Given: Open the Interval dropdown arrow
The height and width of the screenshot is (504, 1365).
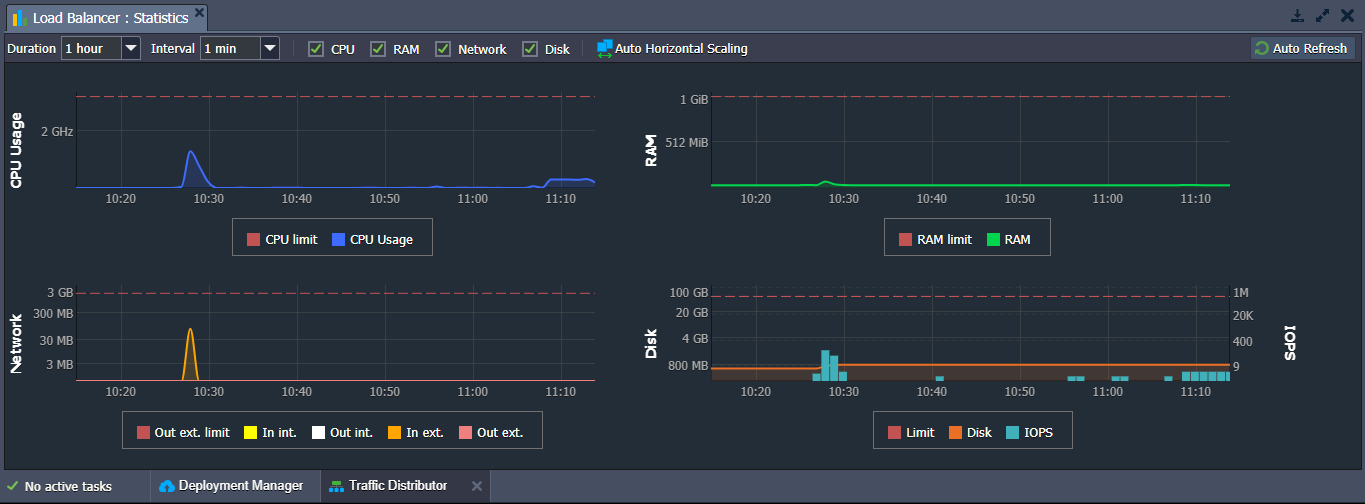Looking at the screenshot, I should [x=269, y=48].
